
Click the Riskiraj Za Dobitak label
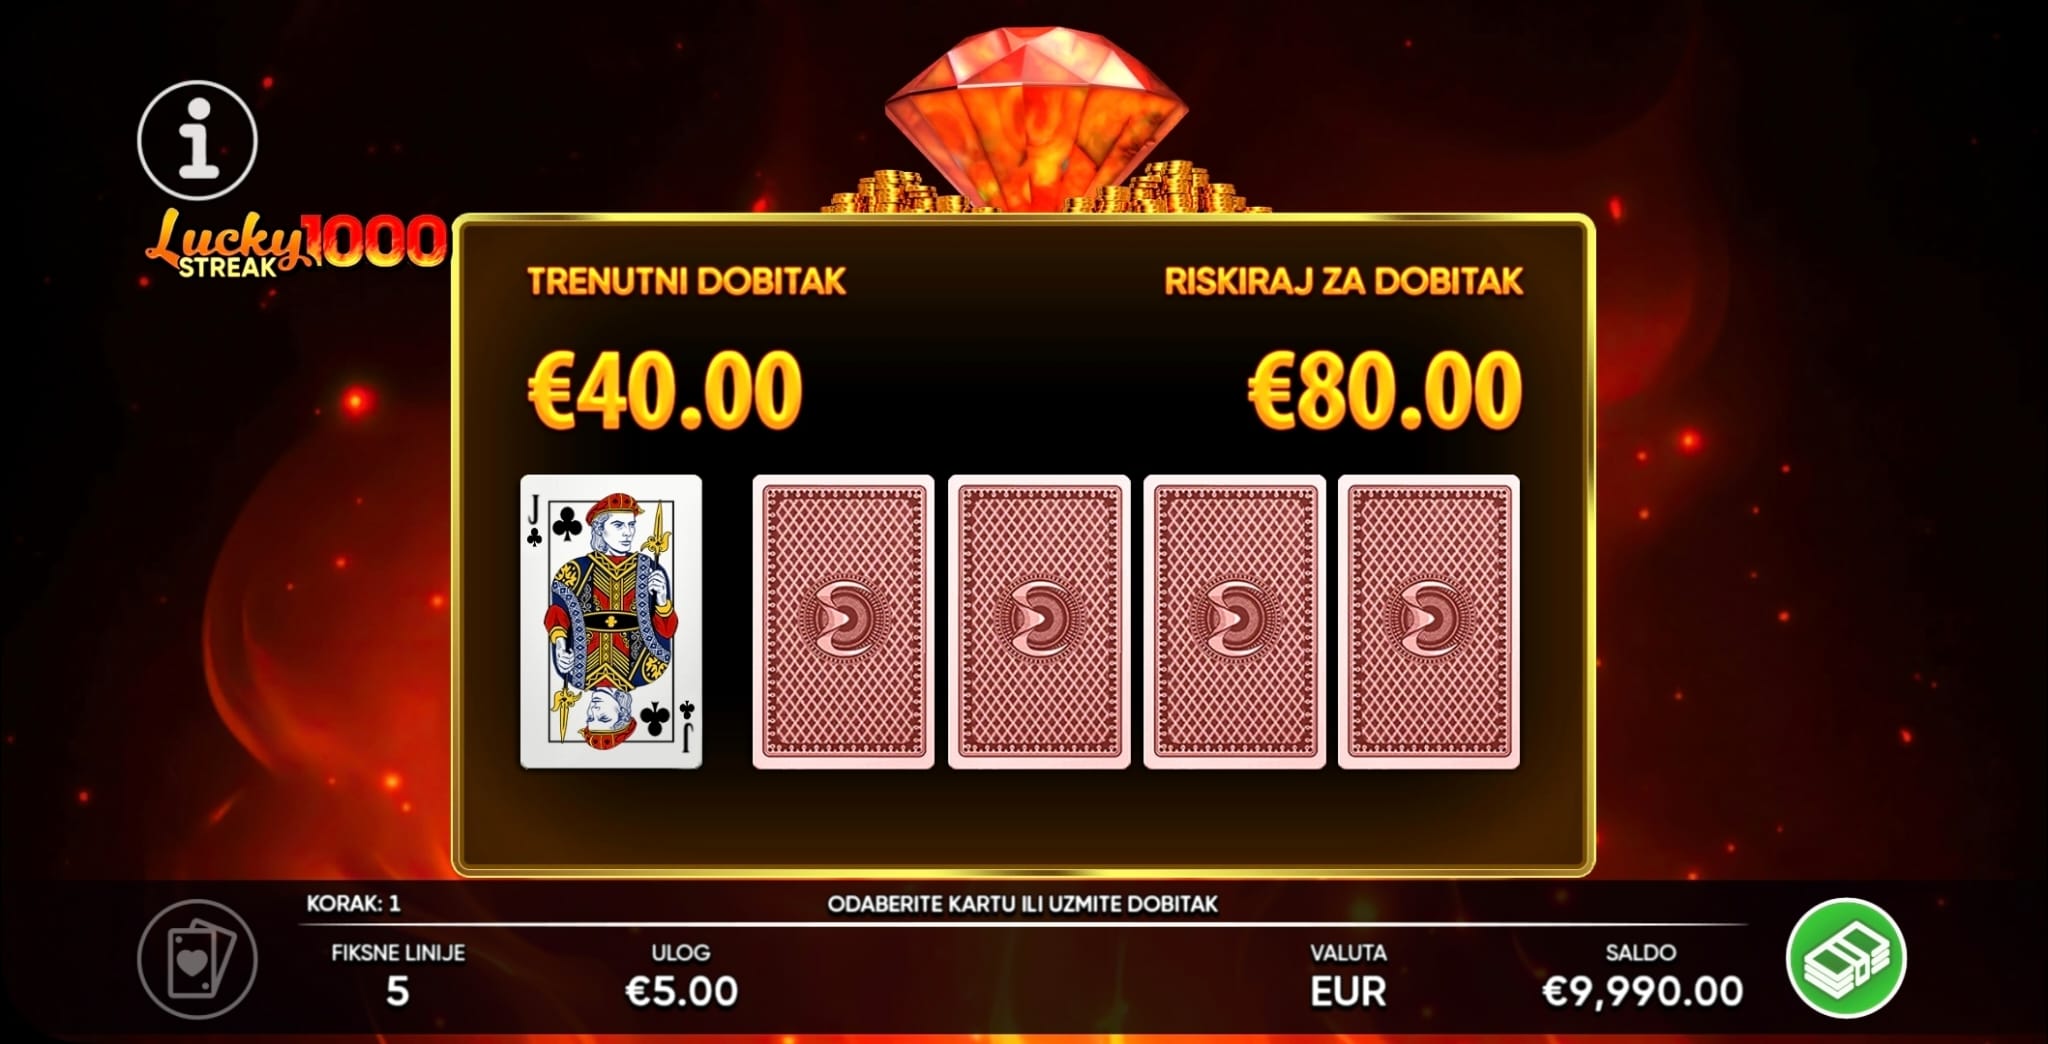coord(1344,281)
